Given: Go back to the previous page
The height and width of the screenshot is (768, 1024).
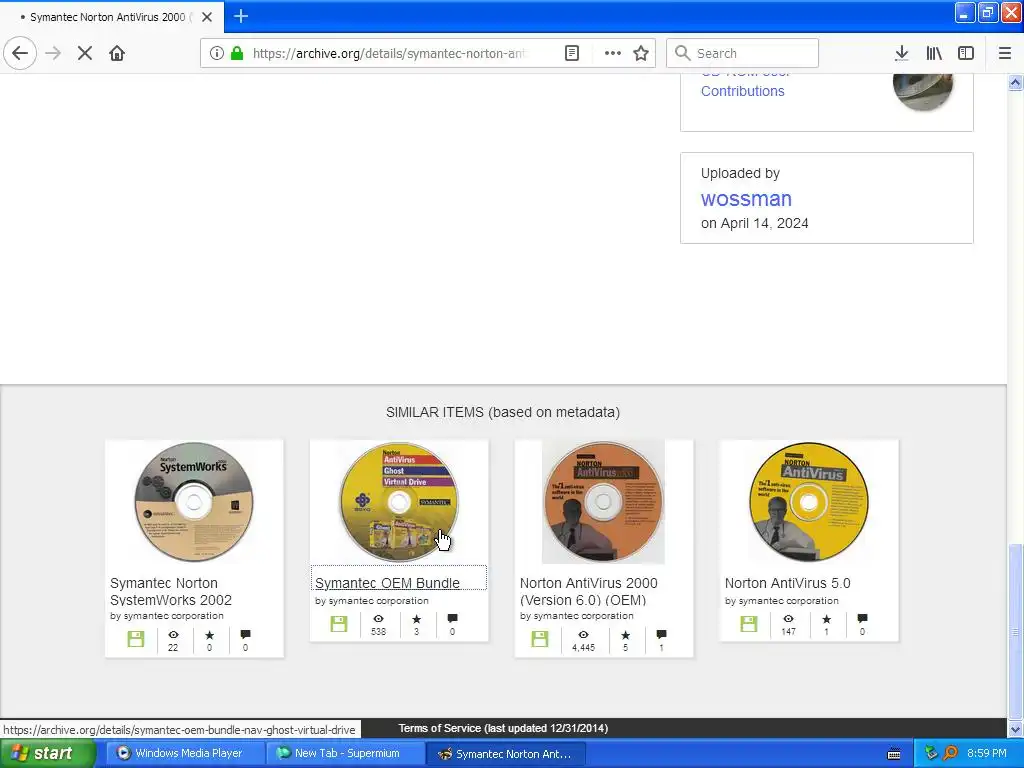Looking at the screenshot, I should [20, 53].
